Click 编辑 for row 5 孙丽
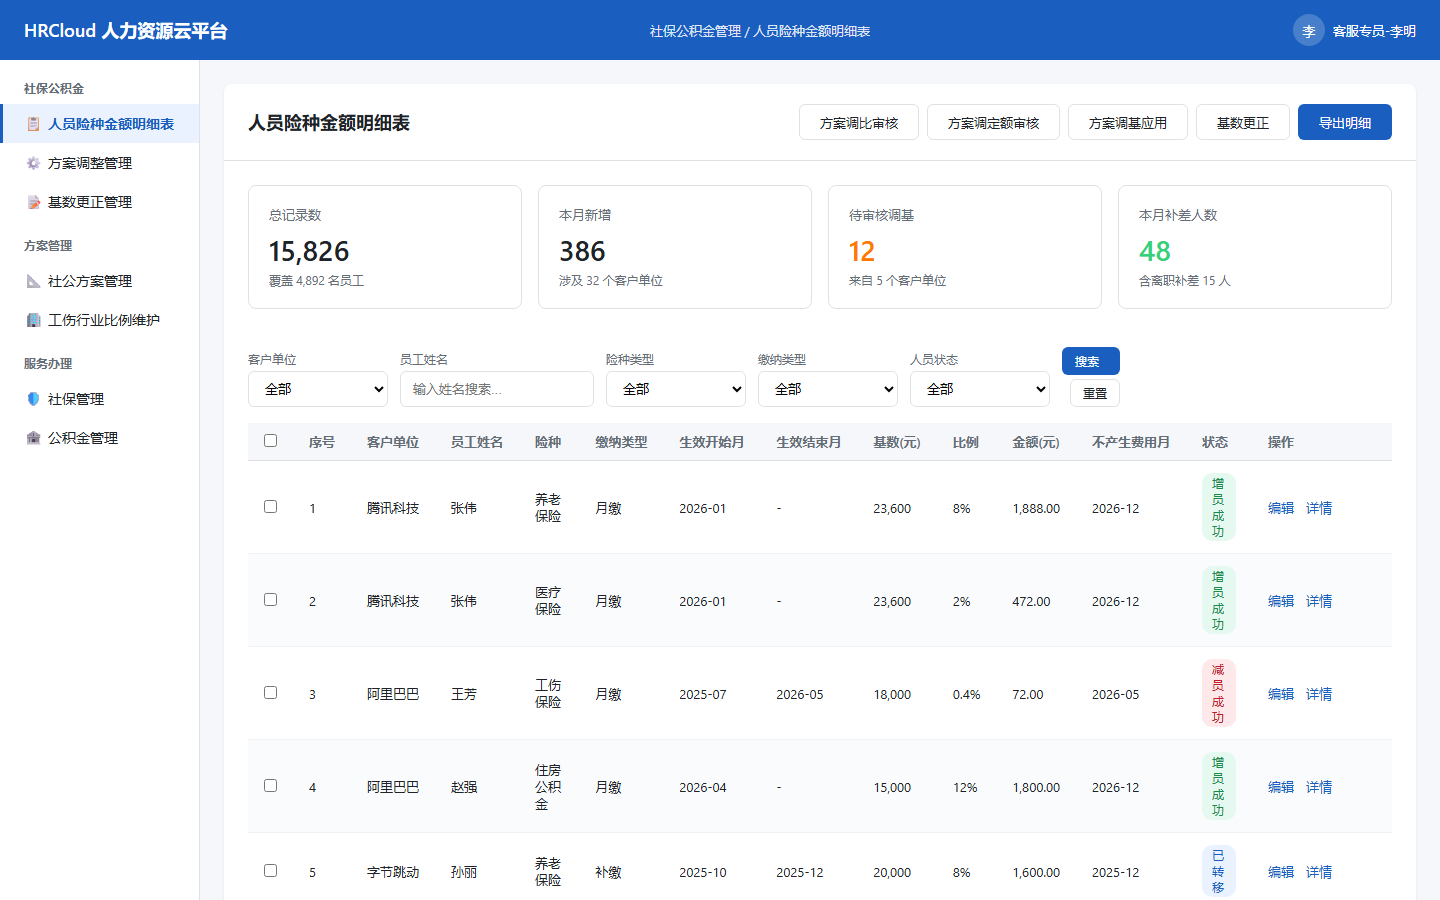Screen dimensions: 1440x900 coord(1281,872)
